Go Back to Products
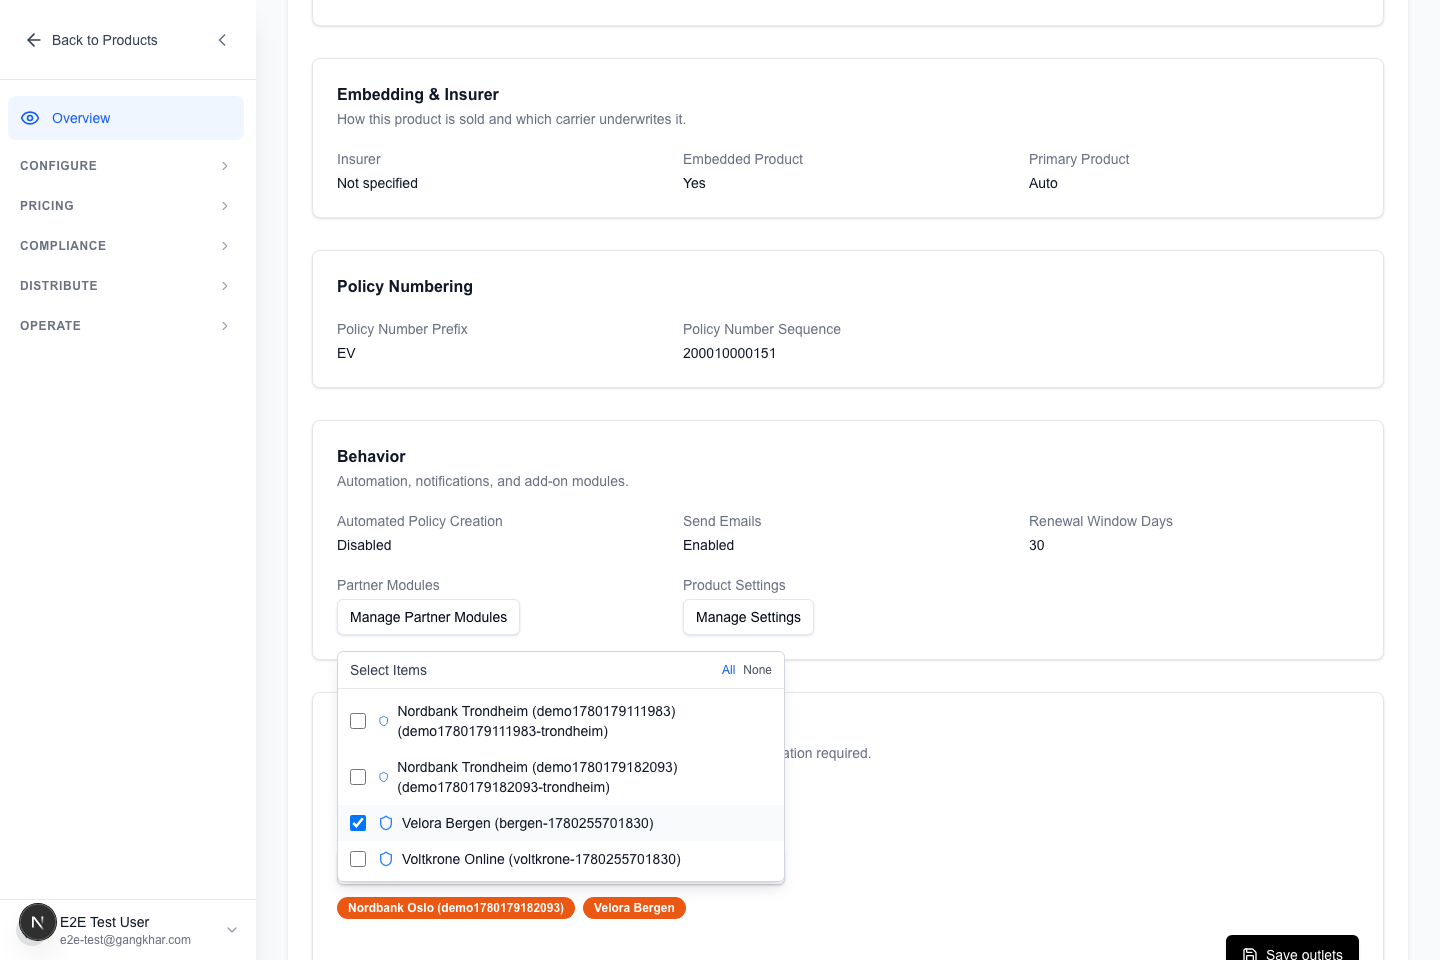1440x960 pixels. coord(92,40)
